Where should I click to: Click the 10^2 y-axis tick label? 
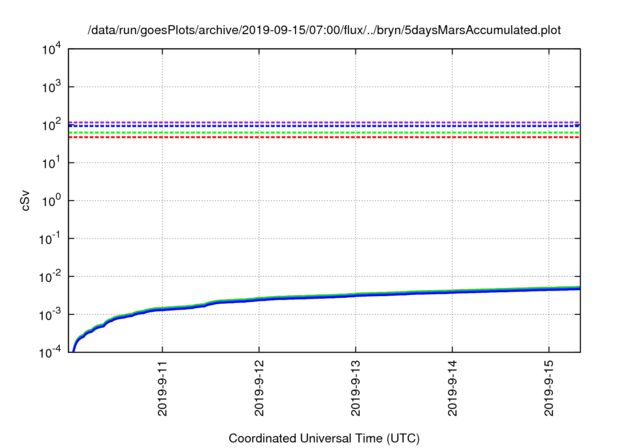[52, 125]
